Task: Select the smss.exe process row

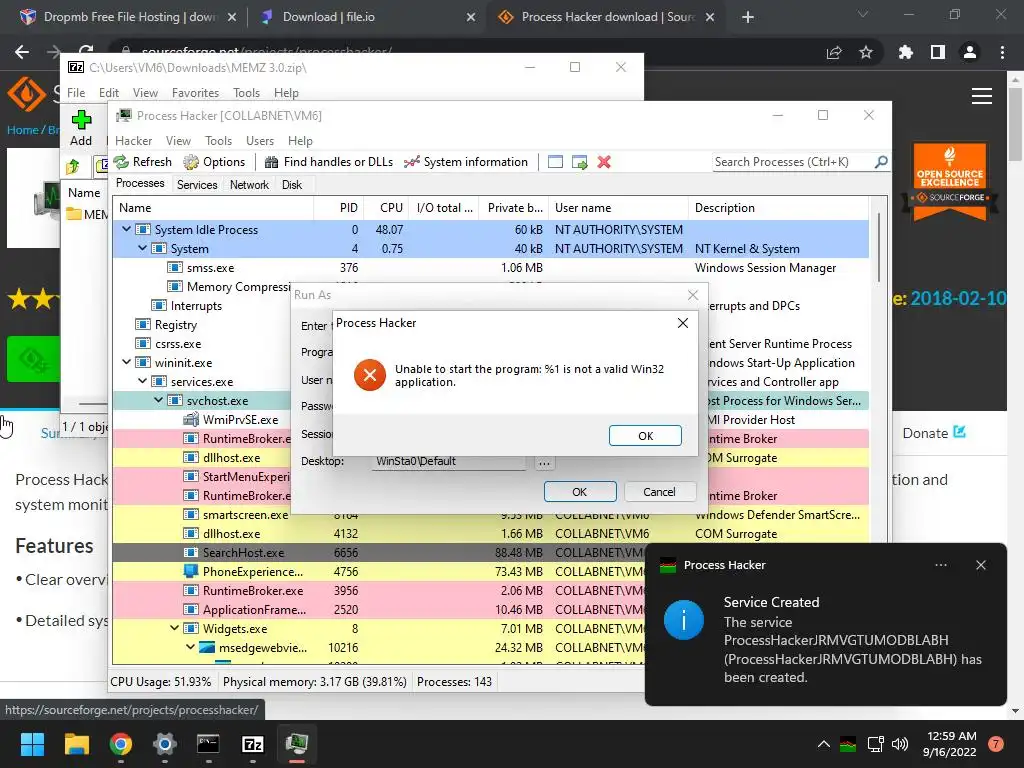Action: pyautogui.click(x=490, y=268)
